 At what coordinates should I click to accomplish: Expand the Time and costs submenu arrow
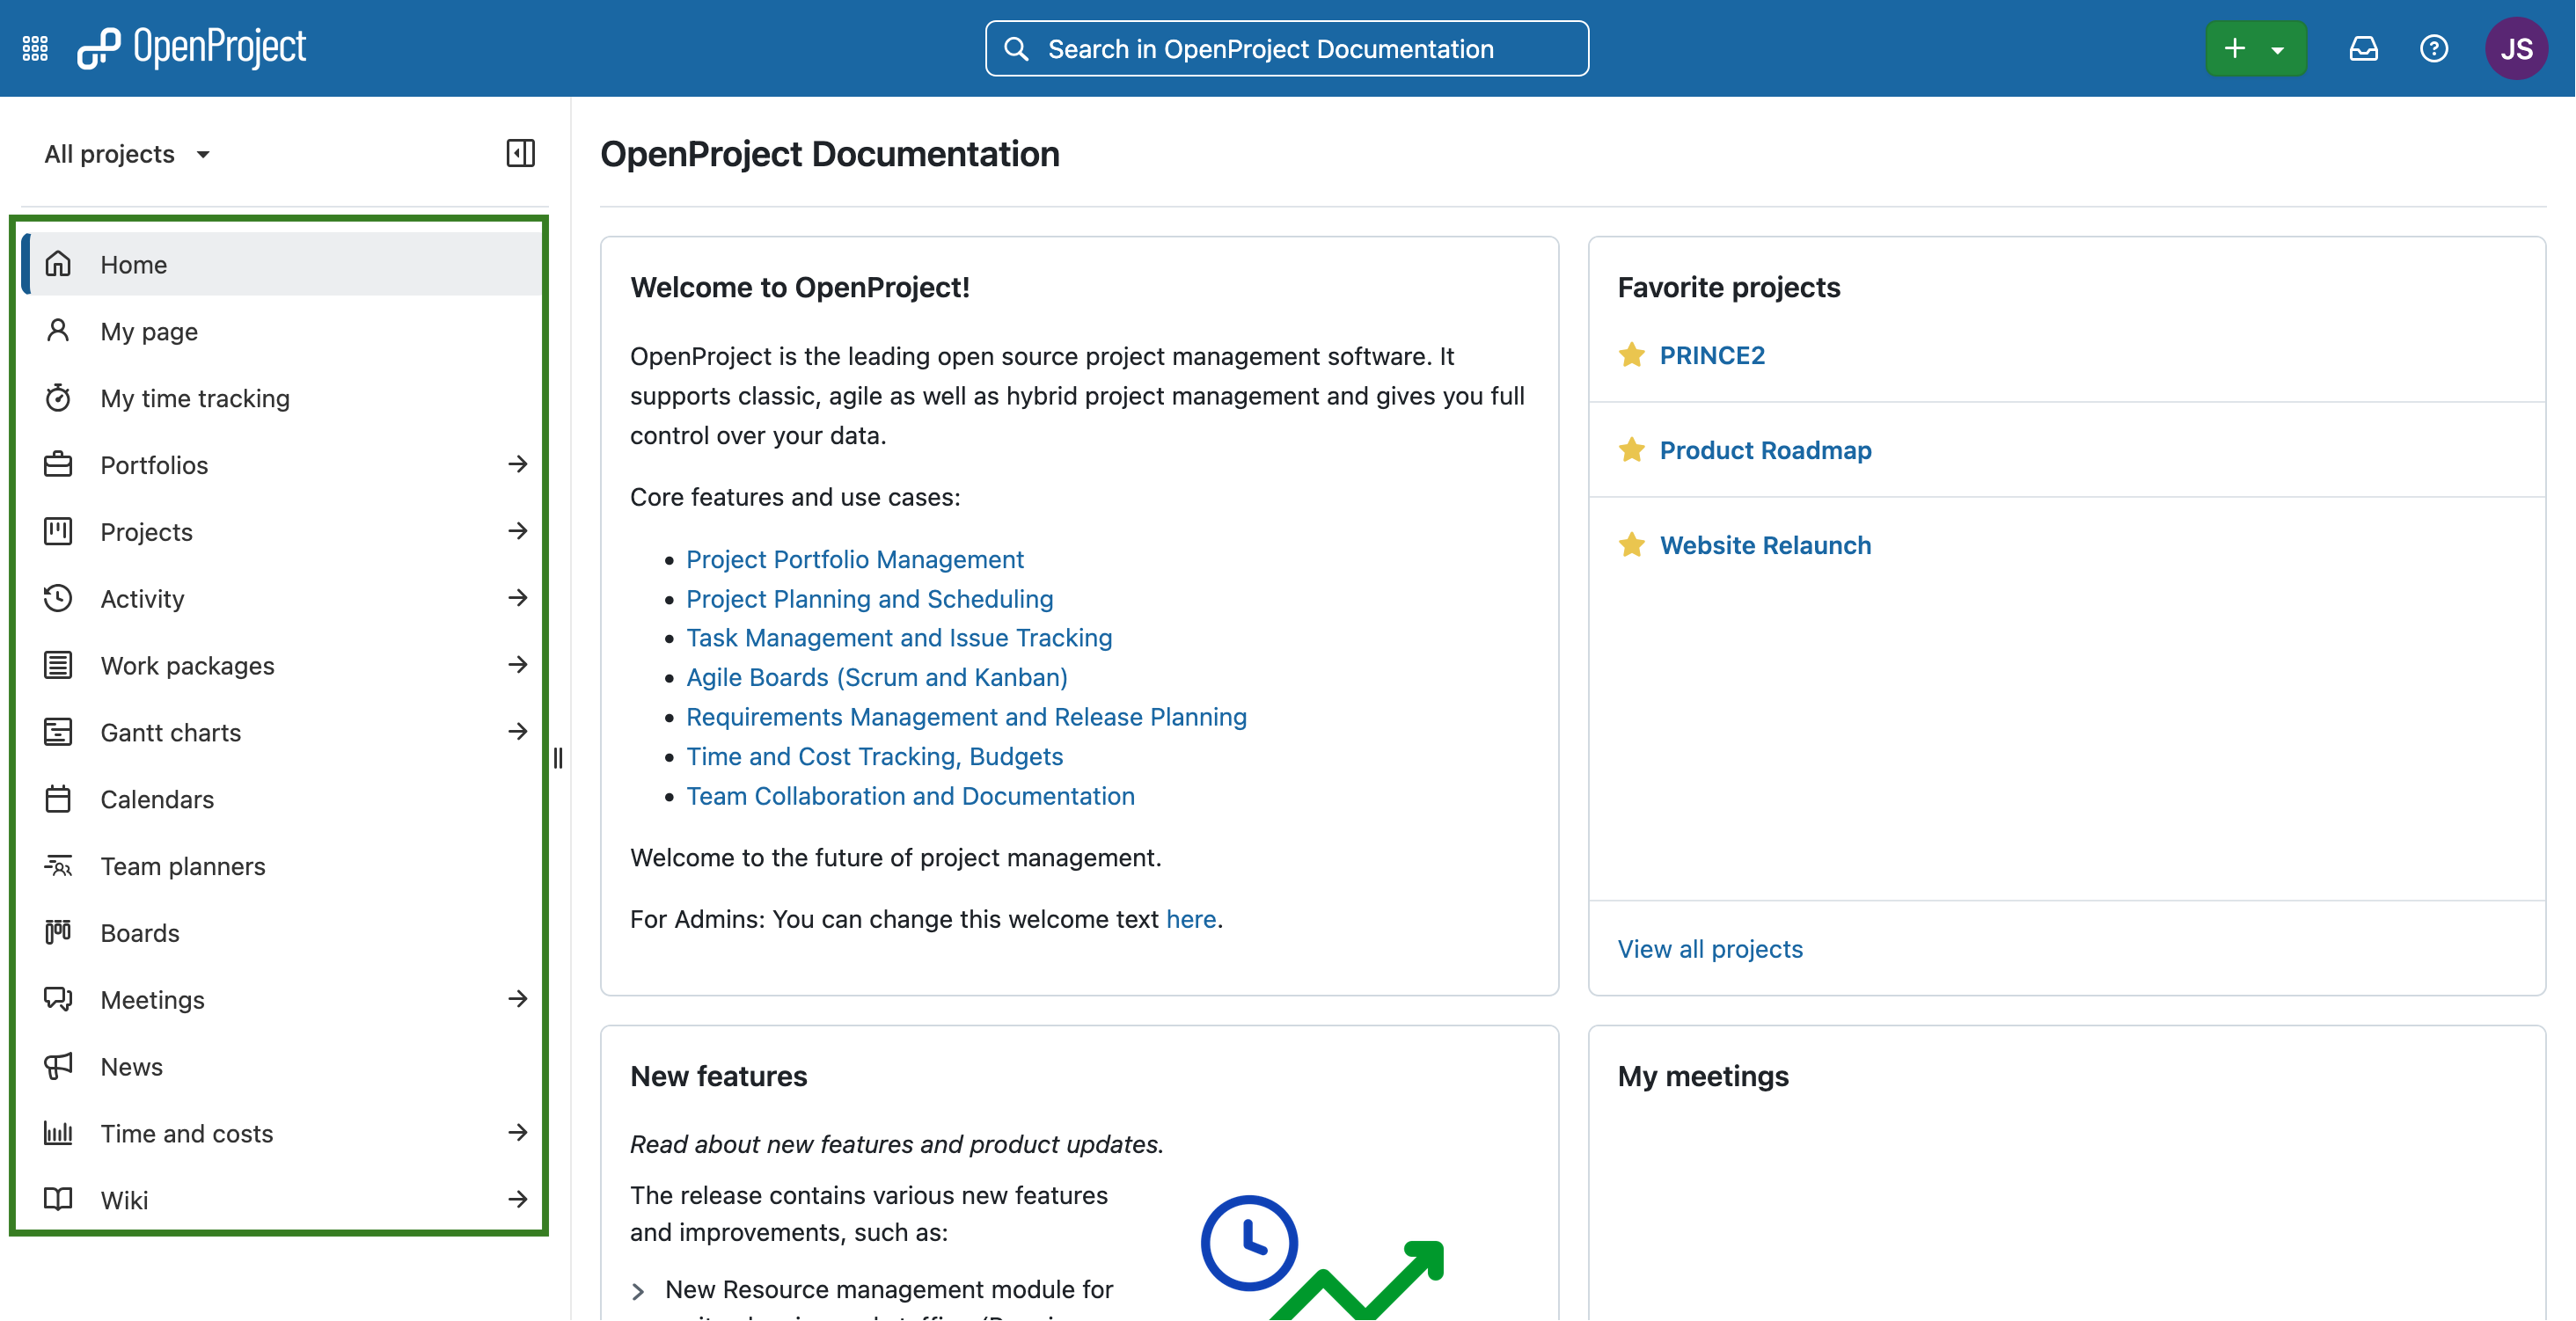pyautogui.click(x=517, y=1133)
